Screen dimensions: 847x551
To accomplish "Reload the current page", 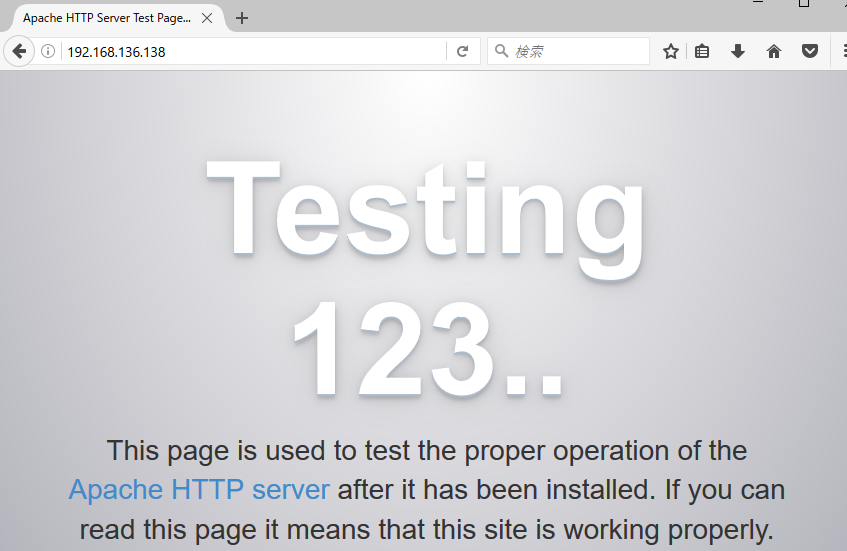I will tap(462, 52).
